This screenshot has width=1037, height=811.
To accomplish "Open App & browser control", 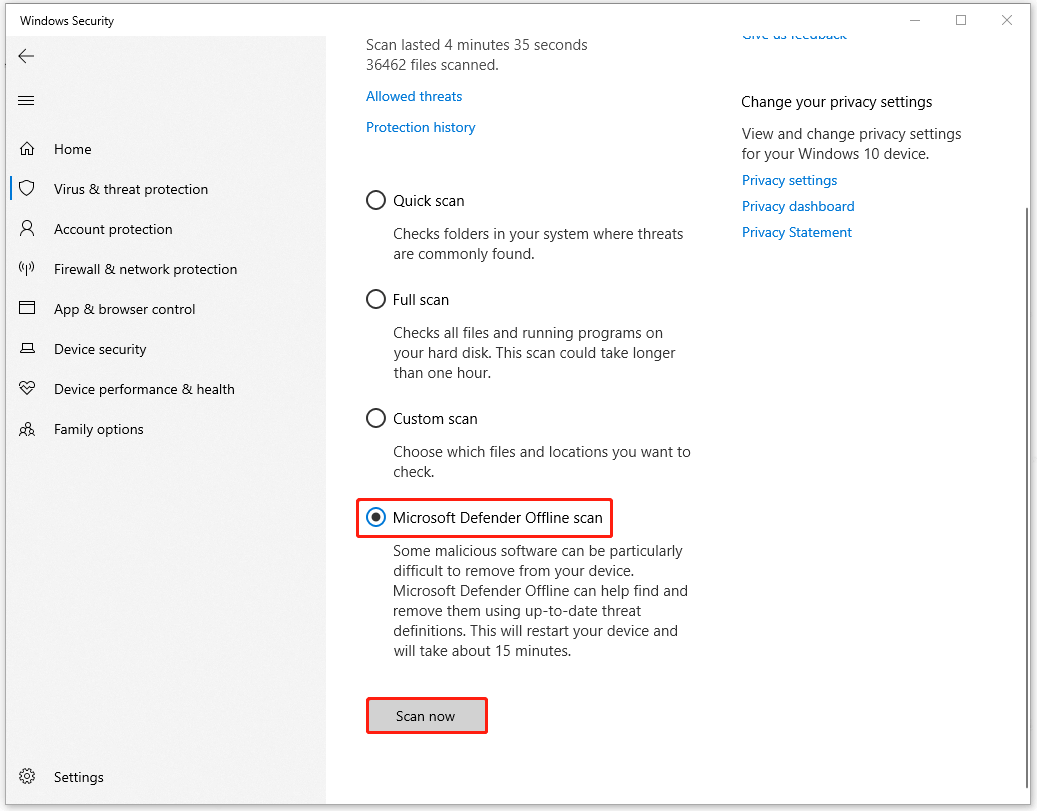I will pos(124,309).
